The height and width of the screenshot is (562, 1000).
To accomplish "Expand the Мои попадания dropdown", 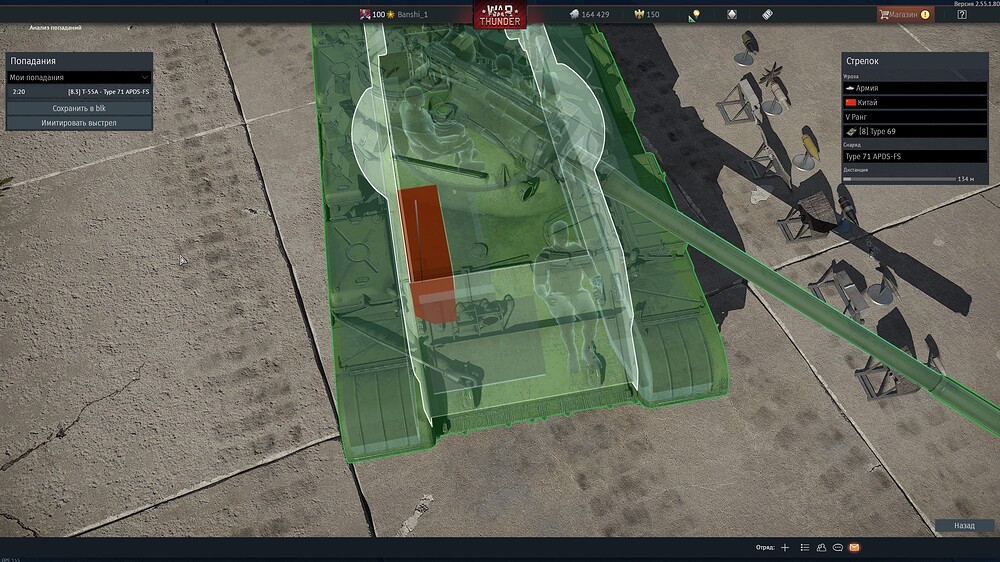I will pyautogui.click(x=79, y=77).
